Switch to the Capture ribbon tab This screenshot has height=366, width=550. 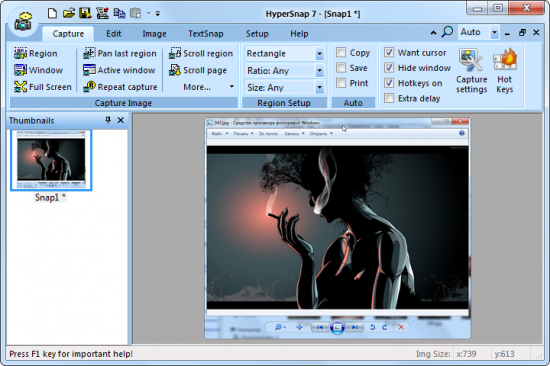(x=68, y=34)
